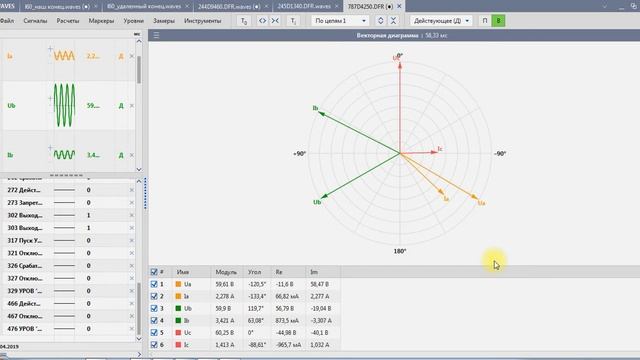
Task: Remove the Ib signal with its X
Action: tap(131, 155)
